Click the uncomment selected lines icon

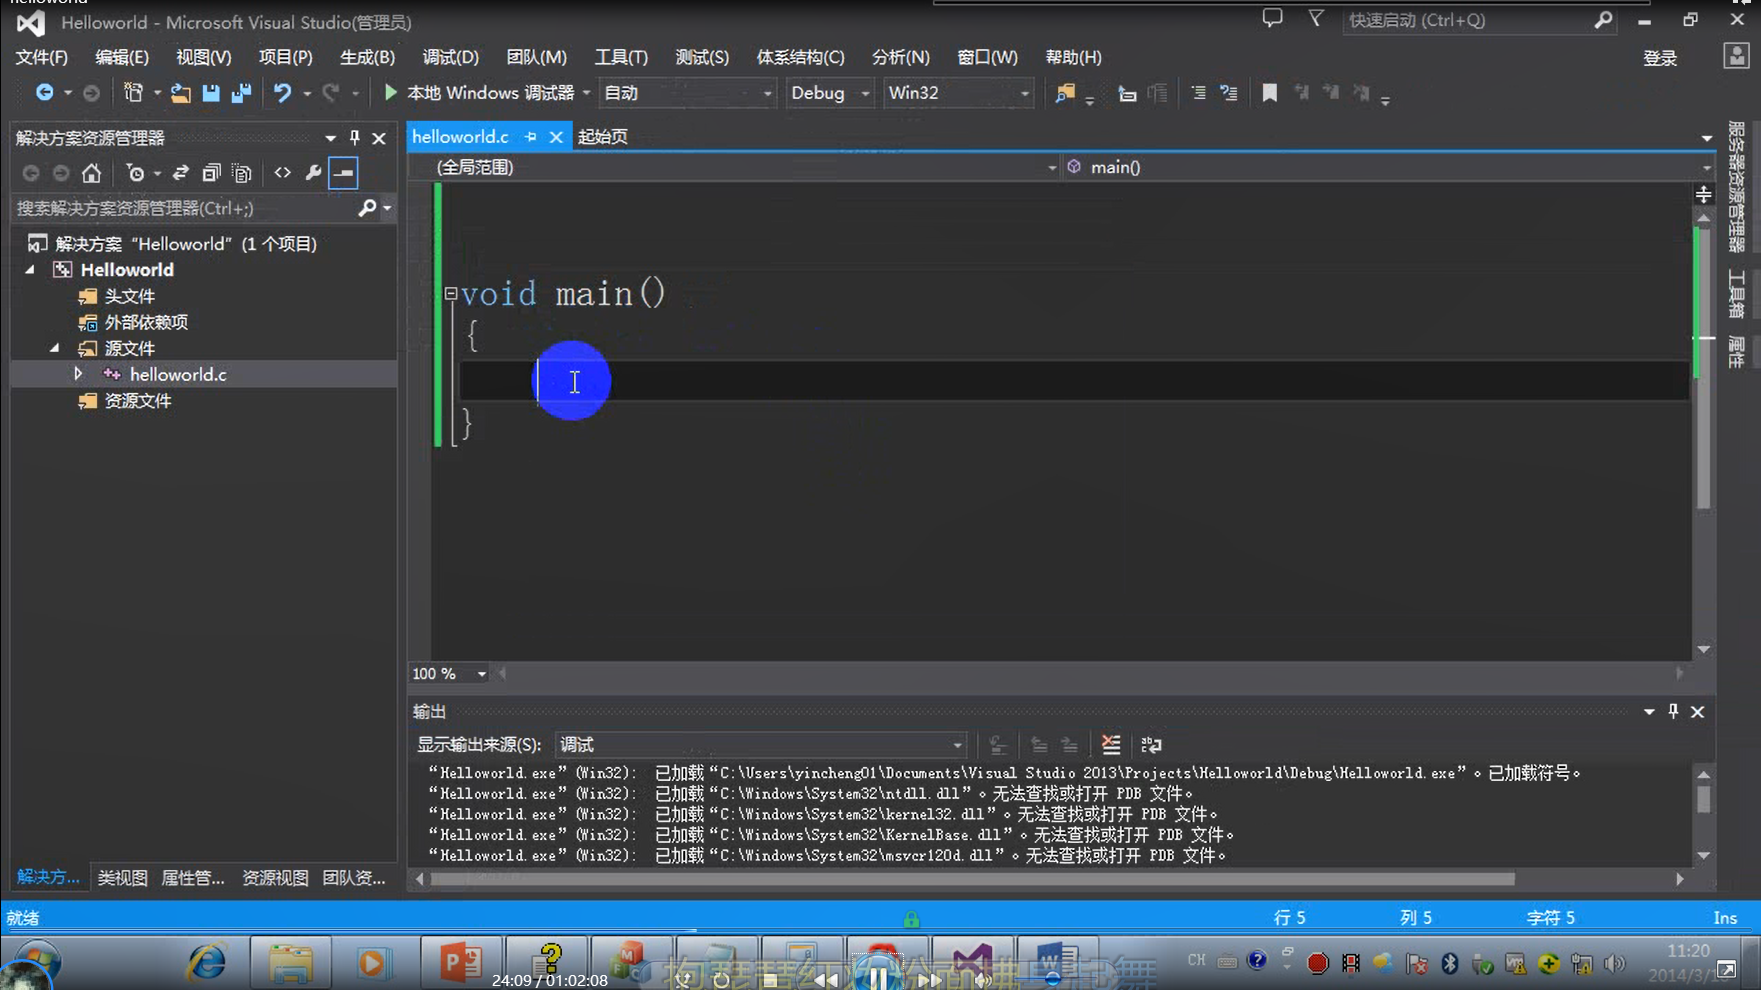(x=1229, y=92)
